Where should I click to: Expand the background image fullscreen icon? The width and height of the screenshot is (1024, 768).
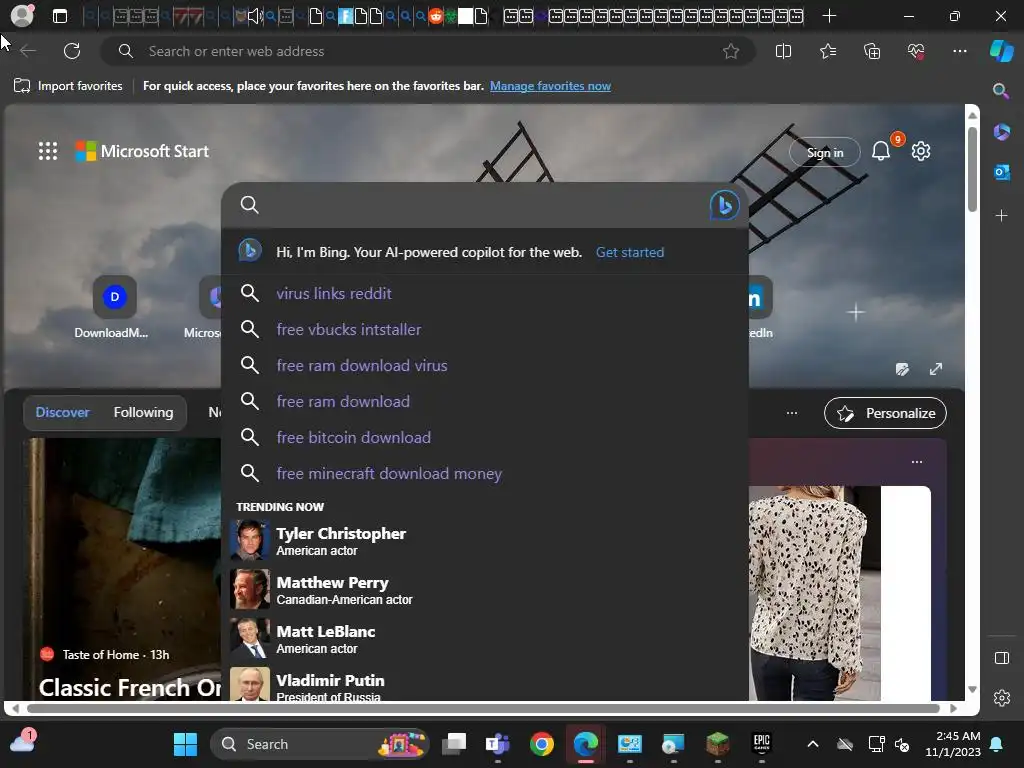coord(936,369)
